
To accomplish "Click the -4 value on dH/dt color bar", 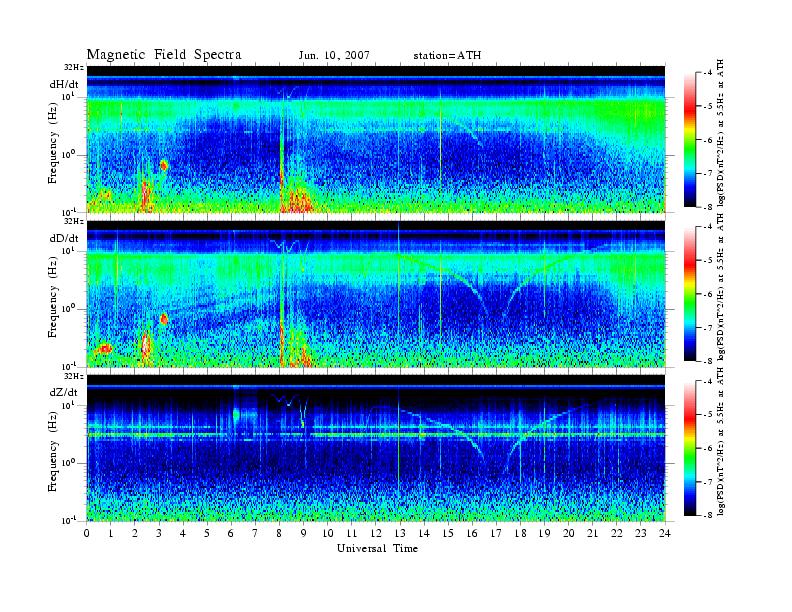I will pos(709,73).
